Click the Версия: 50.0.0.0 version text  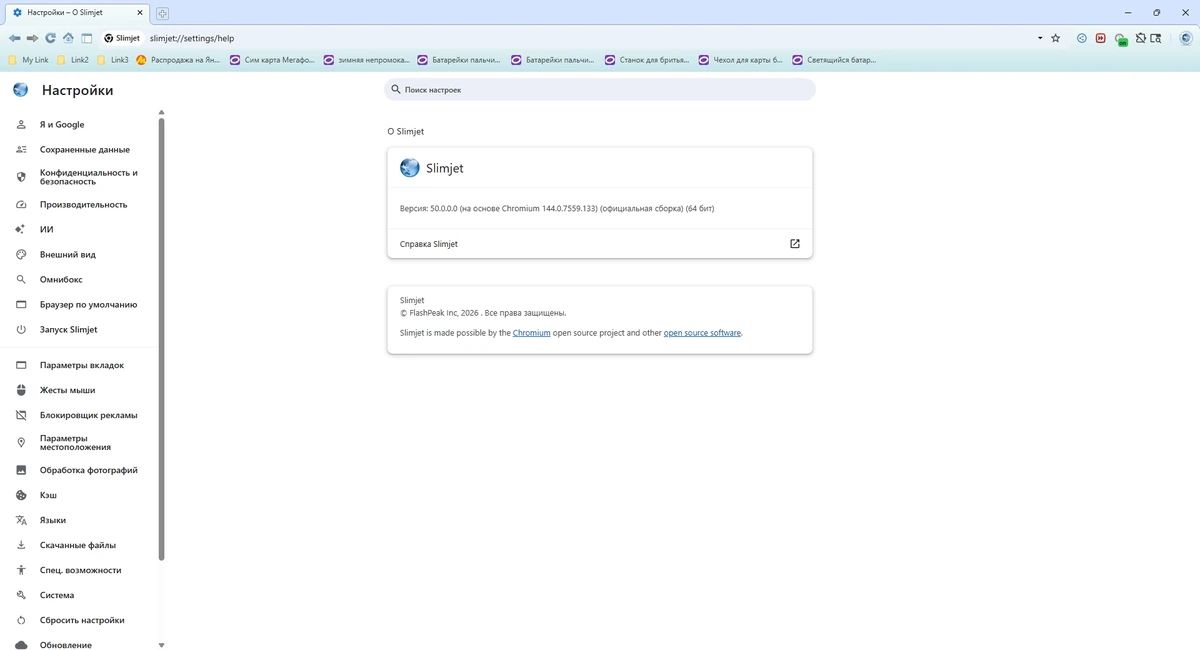point(557,209)
